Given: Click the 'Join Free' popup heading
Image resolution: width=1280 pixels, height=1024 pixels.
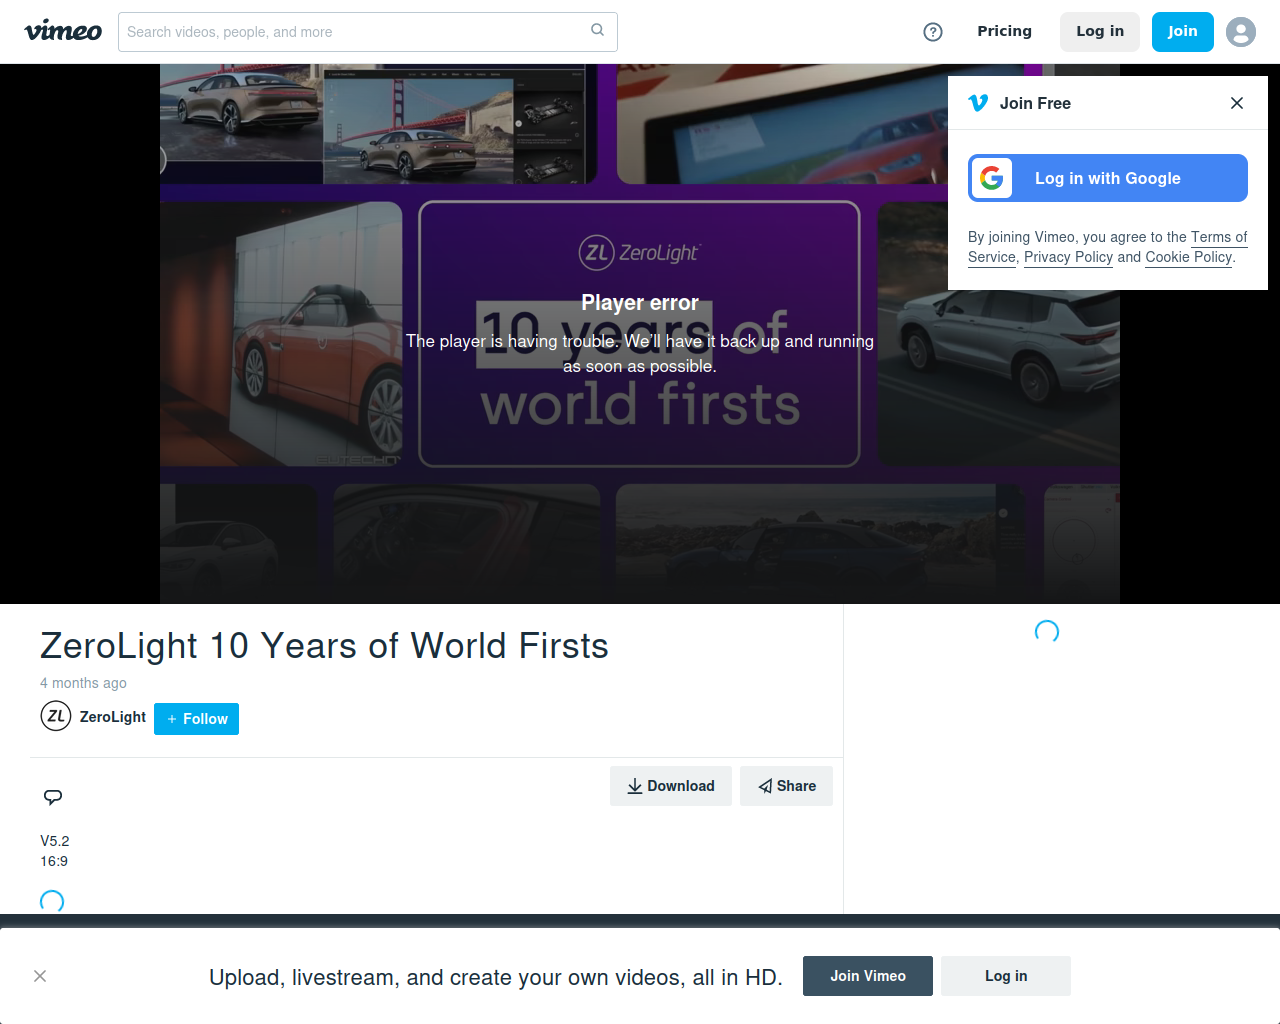Looking at the screenshot, I should click(x=1035, y=103).
